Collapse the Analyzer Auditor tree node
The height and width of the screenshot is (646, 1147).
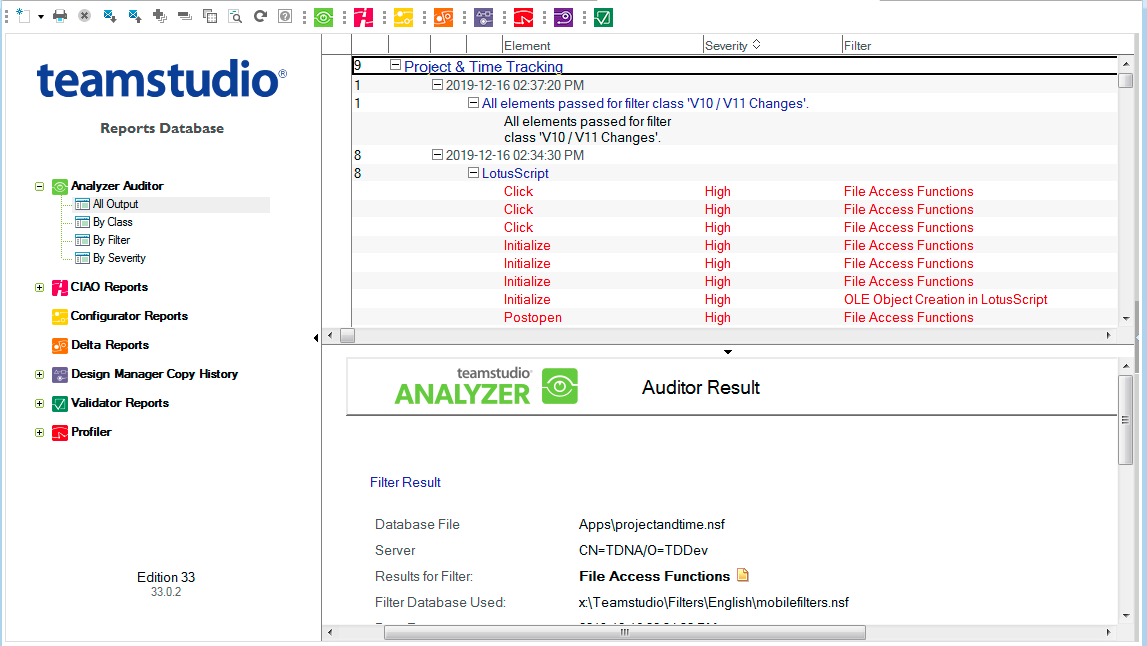tap(40, 187)
